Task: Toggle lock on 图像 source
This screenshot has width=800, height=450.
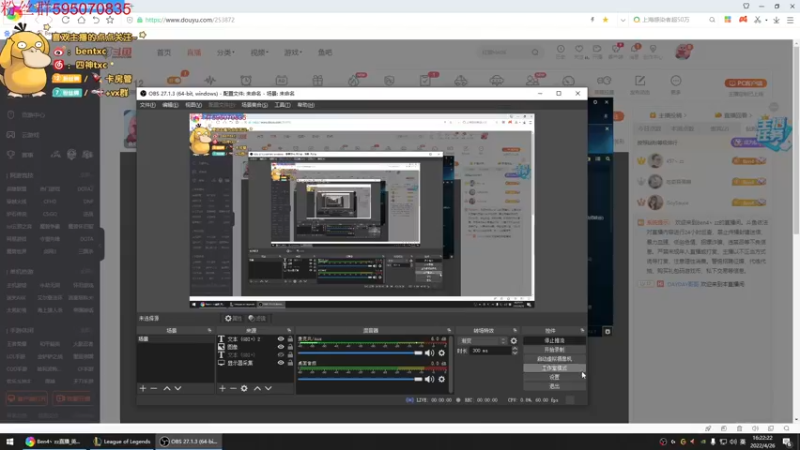Action: (x=290, y=347)
